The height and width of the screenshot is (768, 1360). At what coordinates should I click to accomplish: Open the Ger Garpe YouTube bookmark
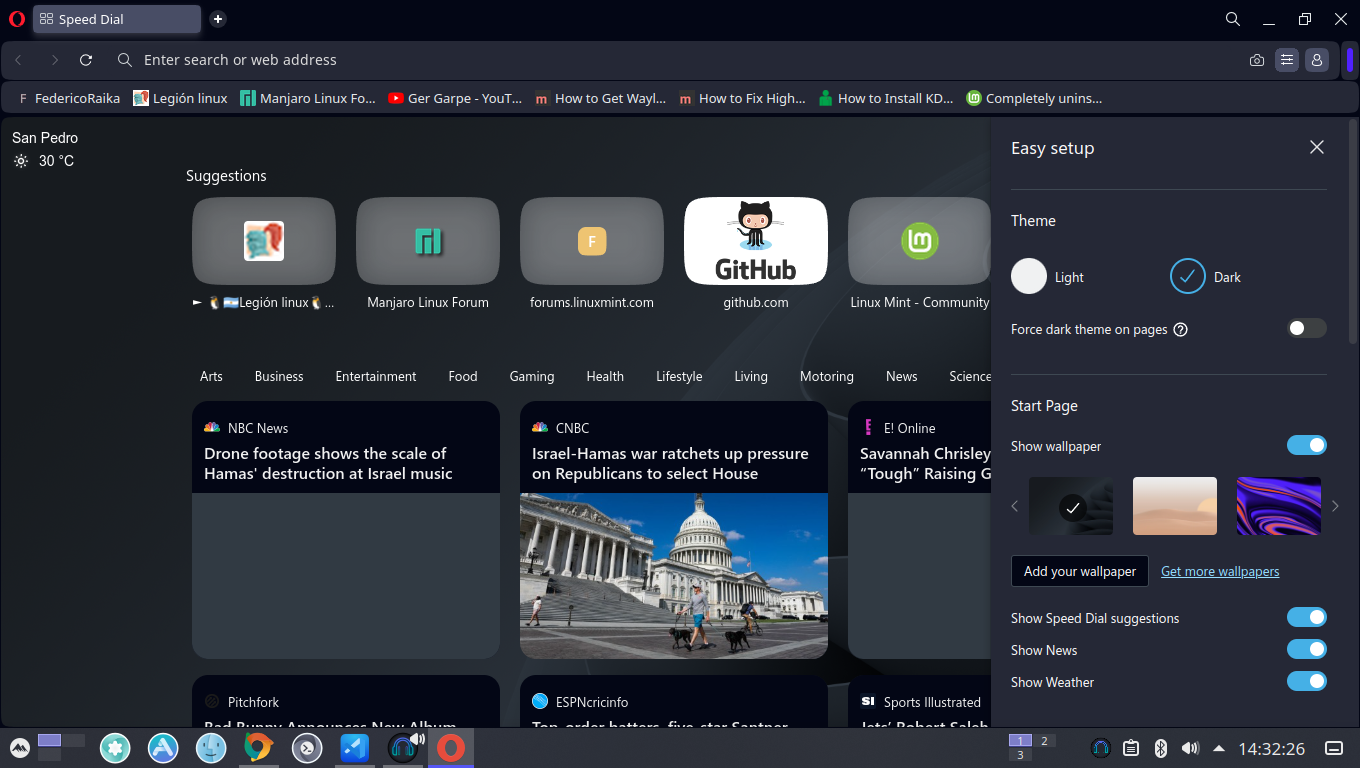click(455, 98)
